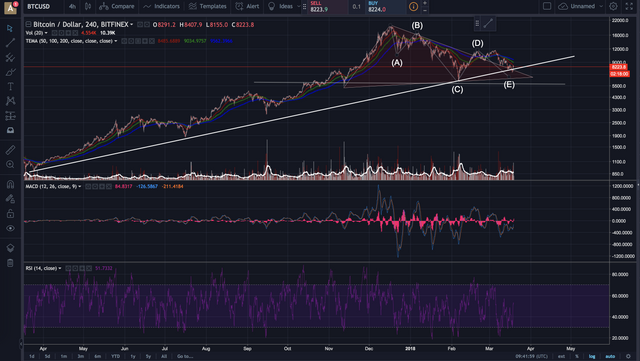Select the cursor arrow tool
Viewport: 640px width, 361px height.
tap(10, 28)
